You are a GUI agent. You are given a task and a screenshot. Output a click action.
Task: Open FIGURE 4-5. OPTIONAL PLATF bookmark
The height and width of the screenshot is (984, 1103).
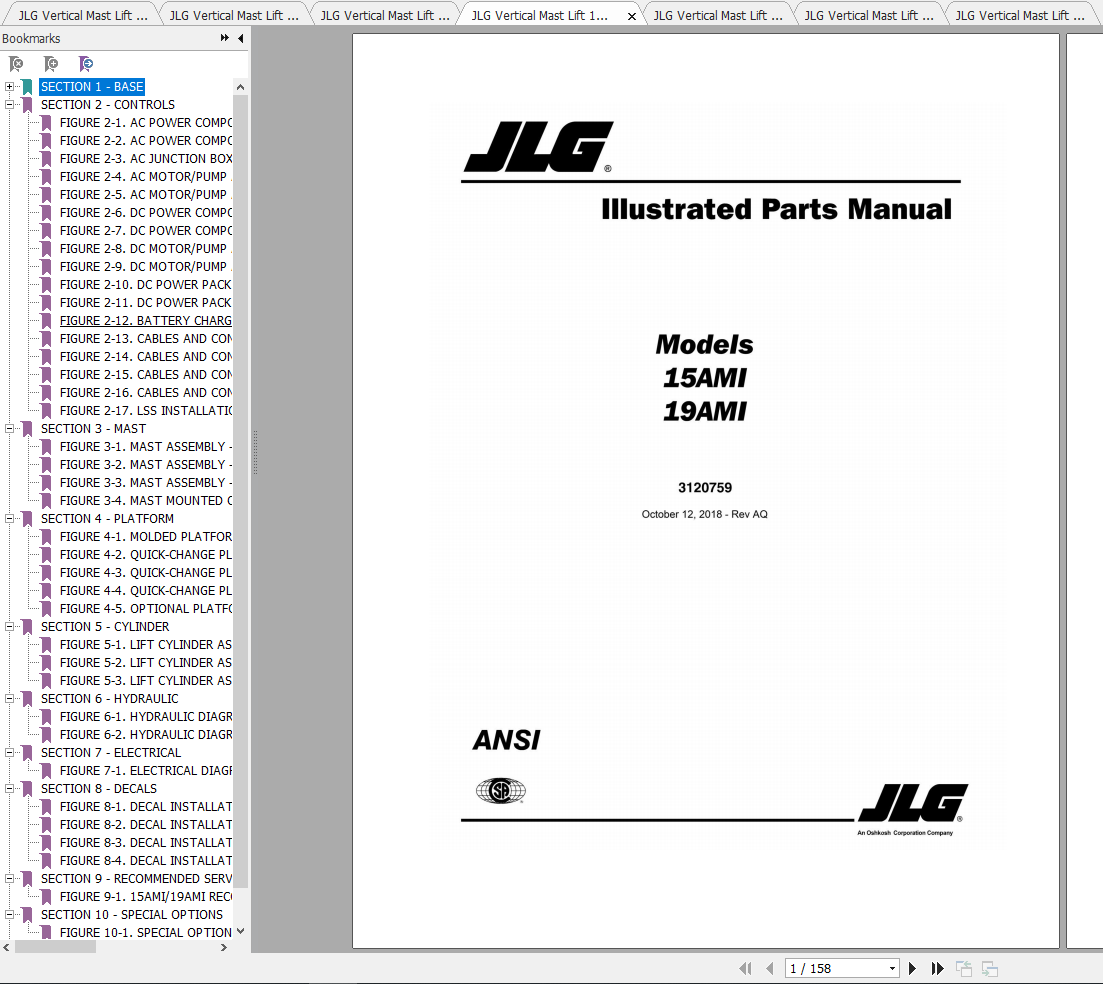[146, 609]
